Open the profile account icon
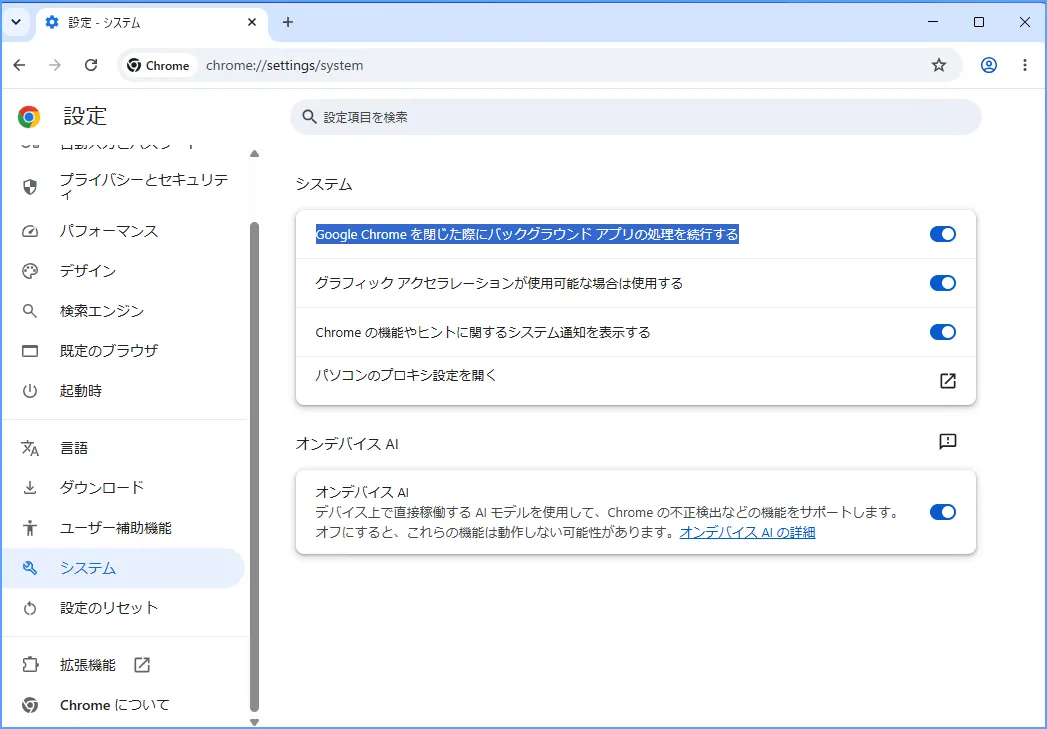 tap(989, 65)
